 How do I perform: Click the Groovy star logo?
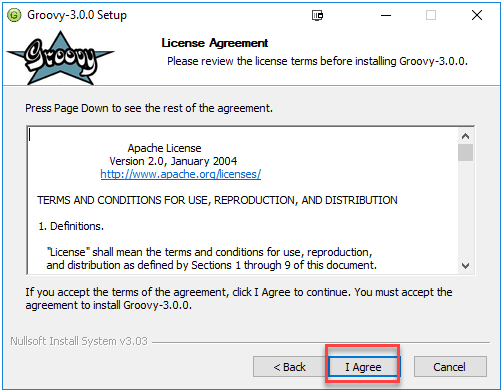point(61,58)
